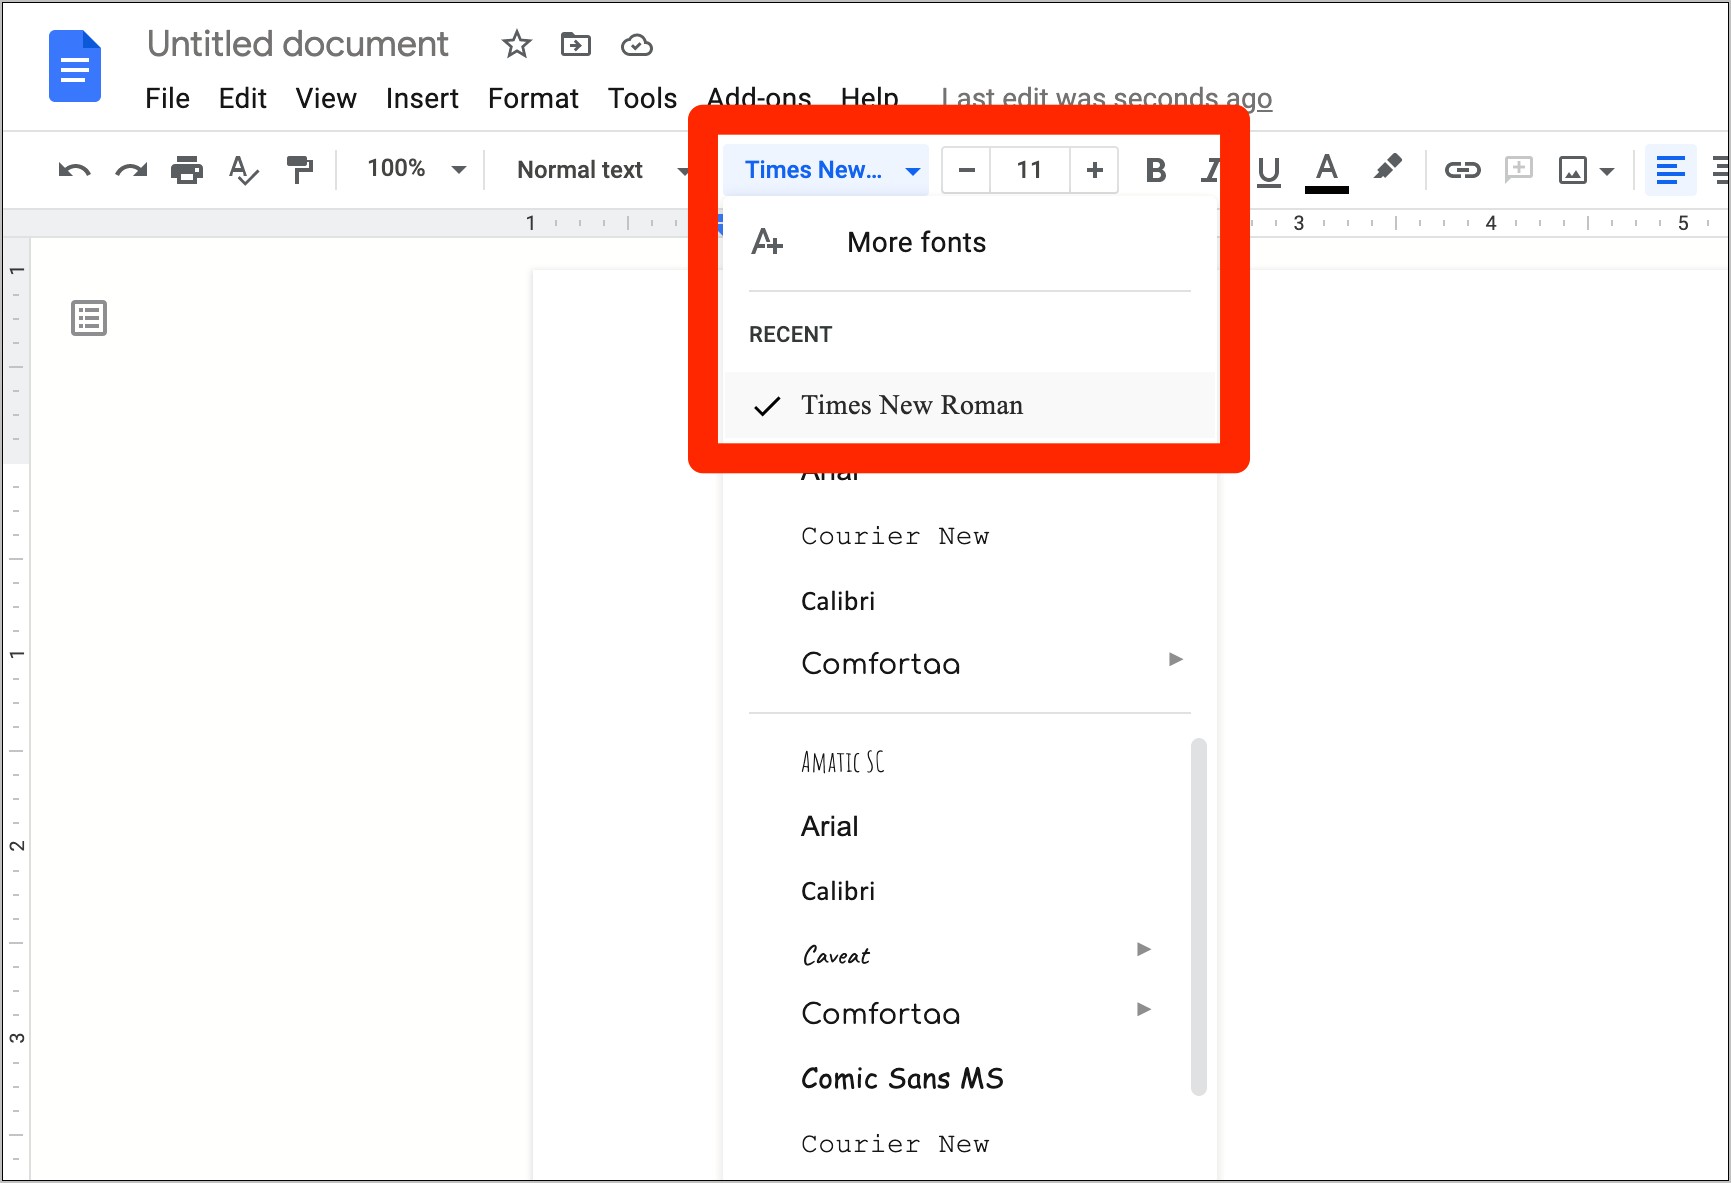
Task: Rename the Untitled document title
Action: click(297, 44)
